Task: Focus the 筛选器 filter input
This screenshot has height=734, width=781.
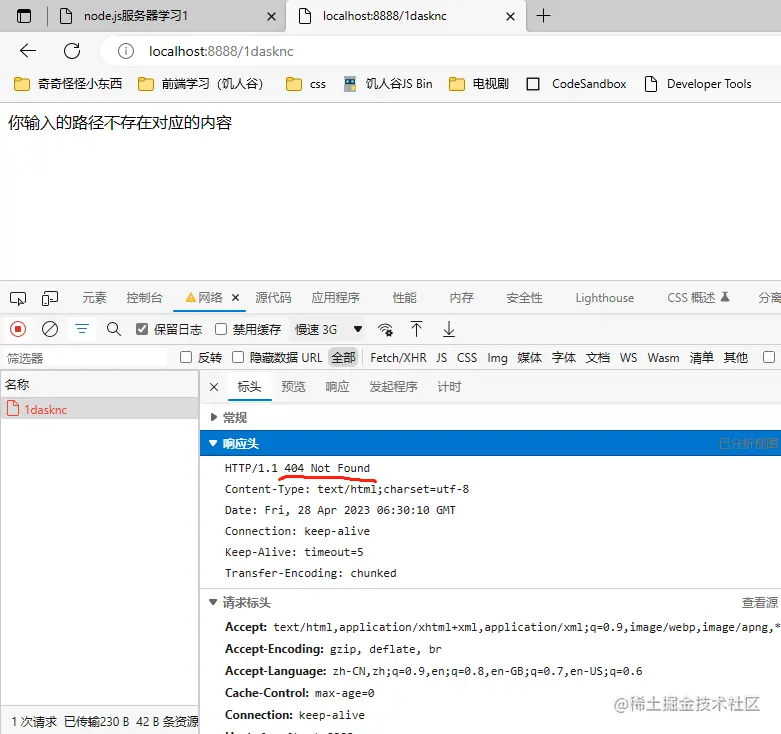Action: click(x=85, y=358)
